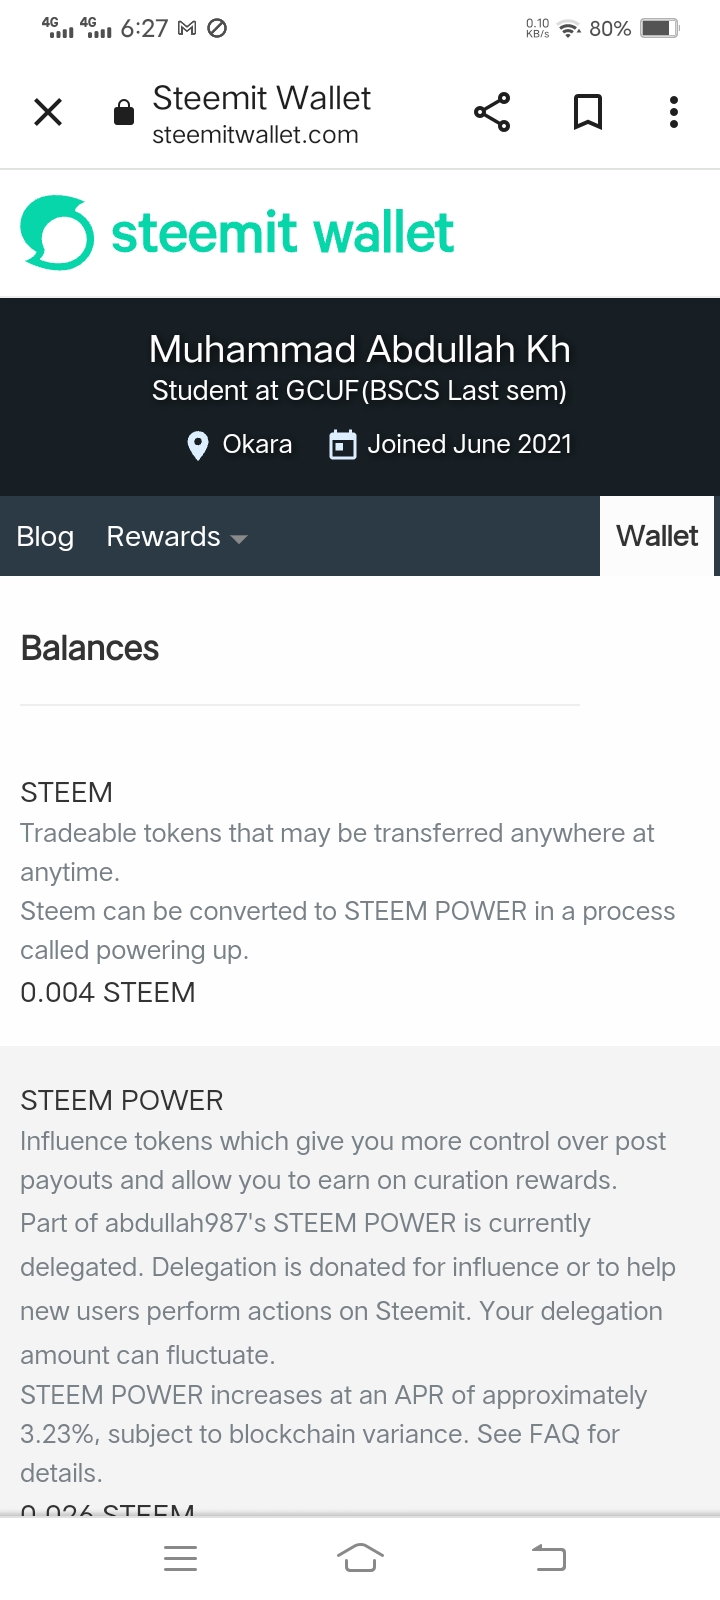The height and width of the screenshot is (1600, 720).
Task: Expand the Rewards dropdown menu
Action: click(177, 537)
